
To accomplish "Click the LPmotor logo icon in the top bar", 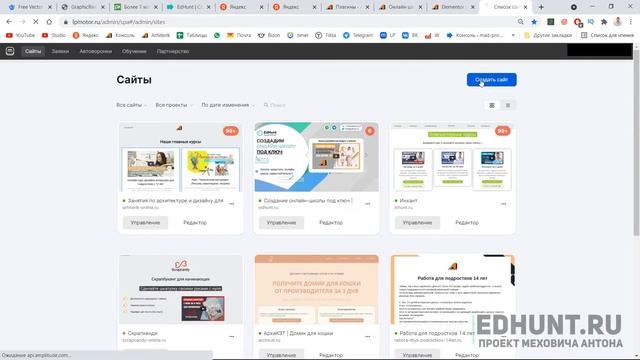I will 10,51.
